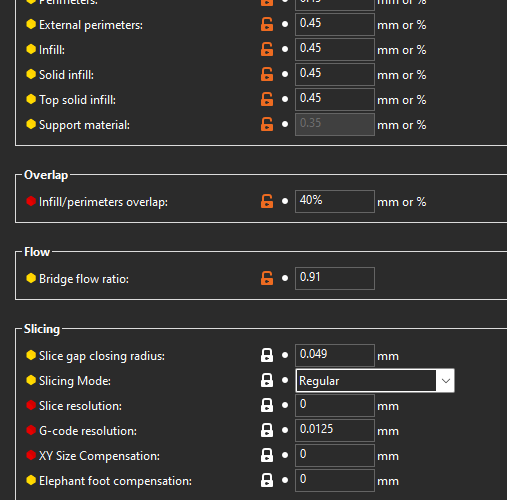The image size is (507, 500).
Task: Click the G-code resolution lock icon
Action: point(267,431)
